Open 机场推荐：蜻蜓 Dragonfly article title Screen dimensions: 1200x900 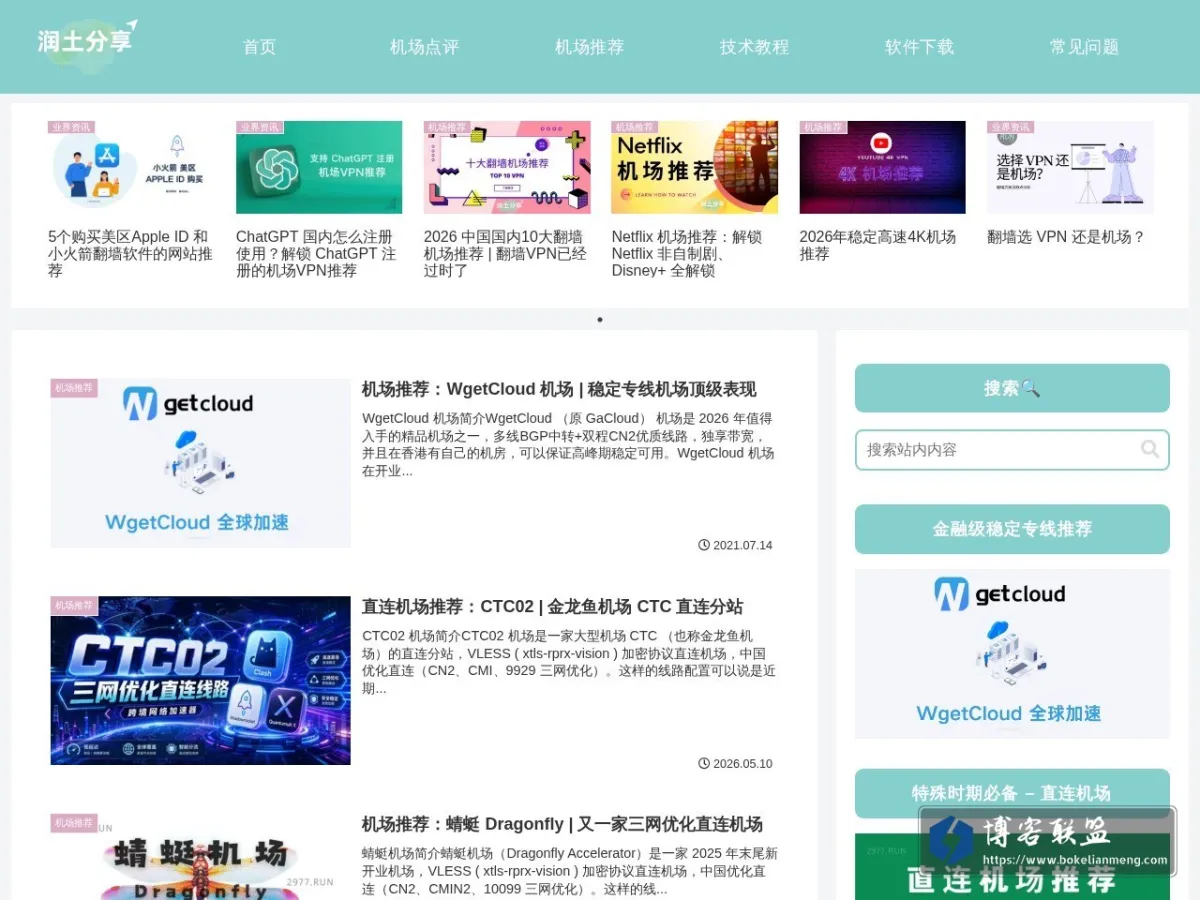click(562, 824)
